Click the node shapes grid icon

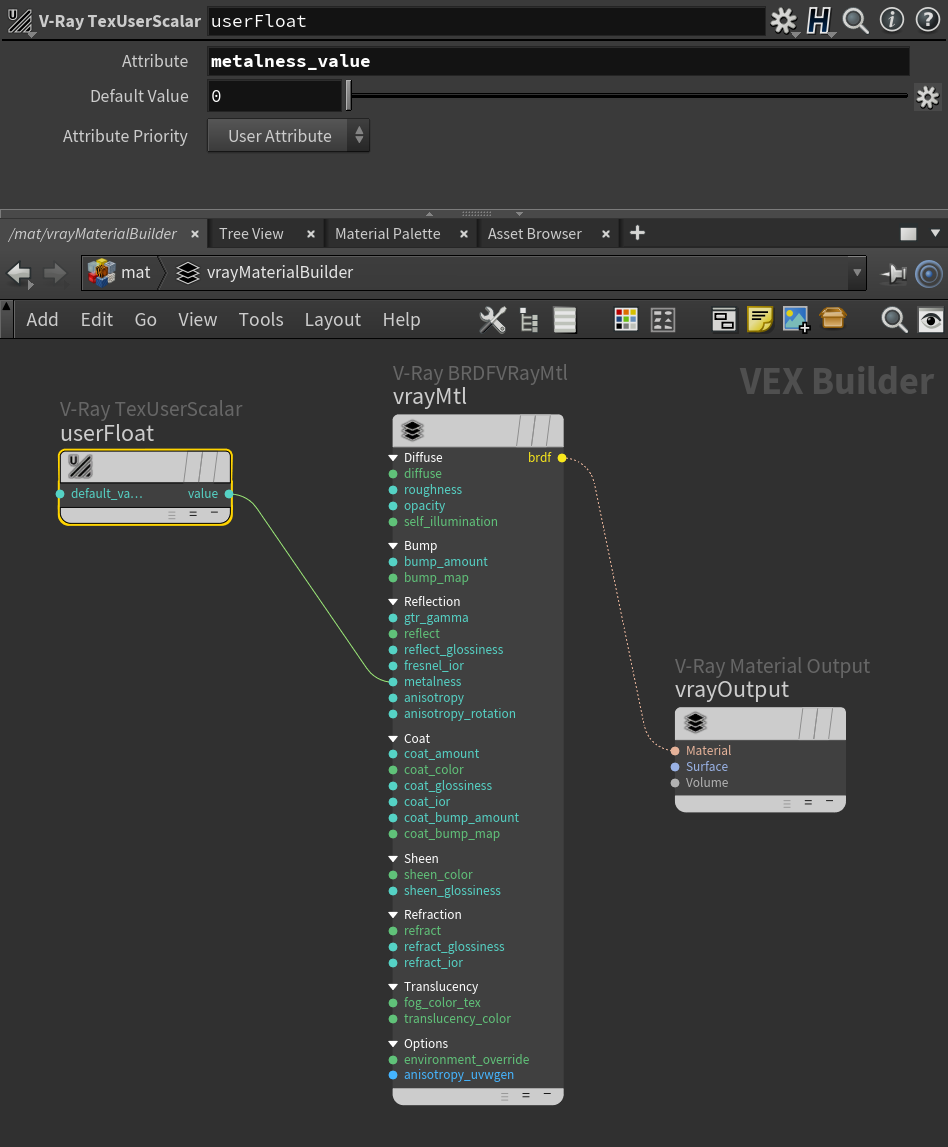pyautogui.click(x=663, y=320)
